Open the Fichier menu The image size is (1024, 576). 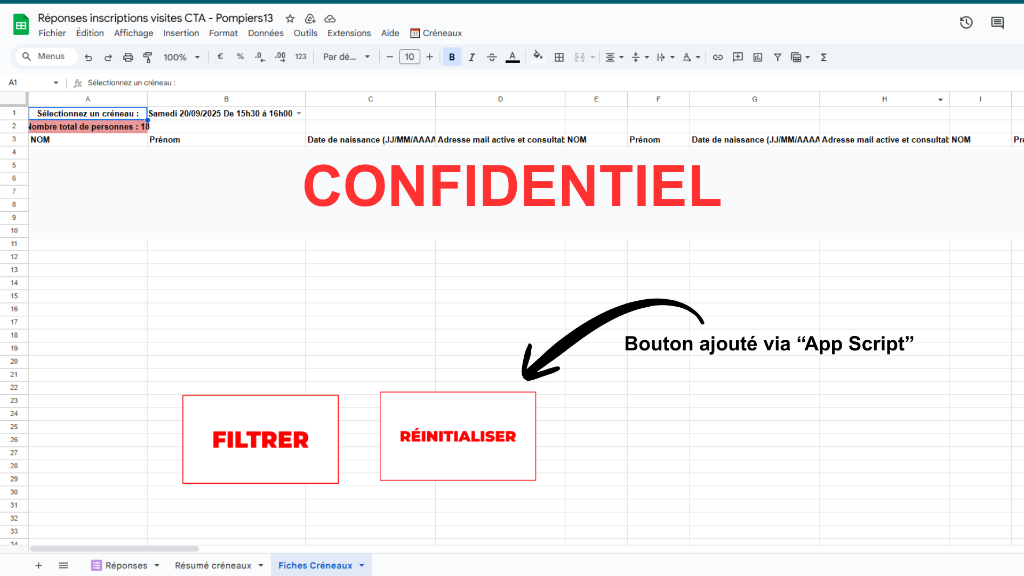tap(52, 33)
